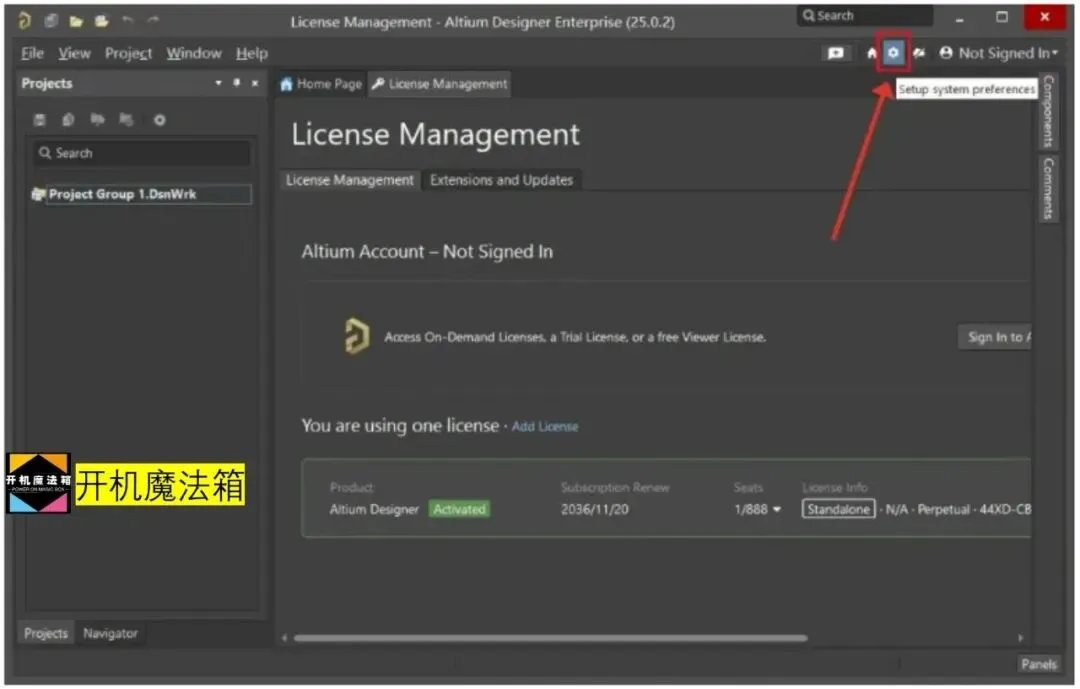Select the Projects tab at panel bottom
Image resolution: width=1080 pixels, height=689 pixels.
pyautogui.click(x=46, y=633)
